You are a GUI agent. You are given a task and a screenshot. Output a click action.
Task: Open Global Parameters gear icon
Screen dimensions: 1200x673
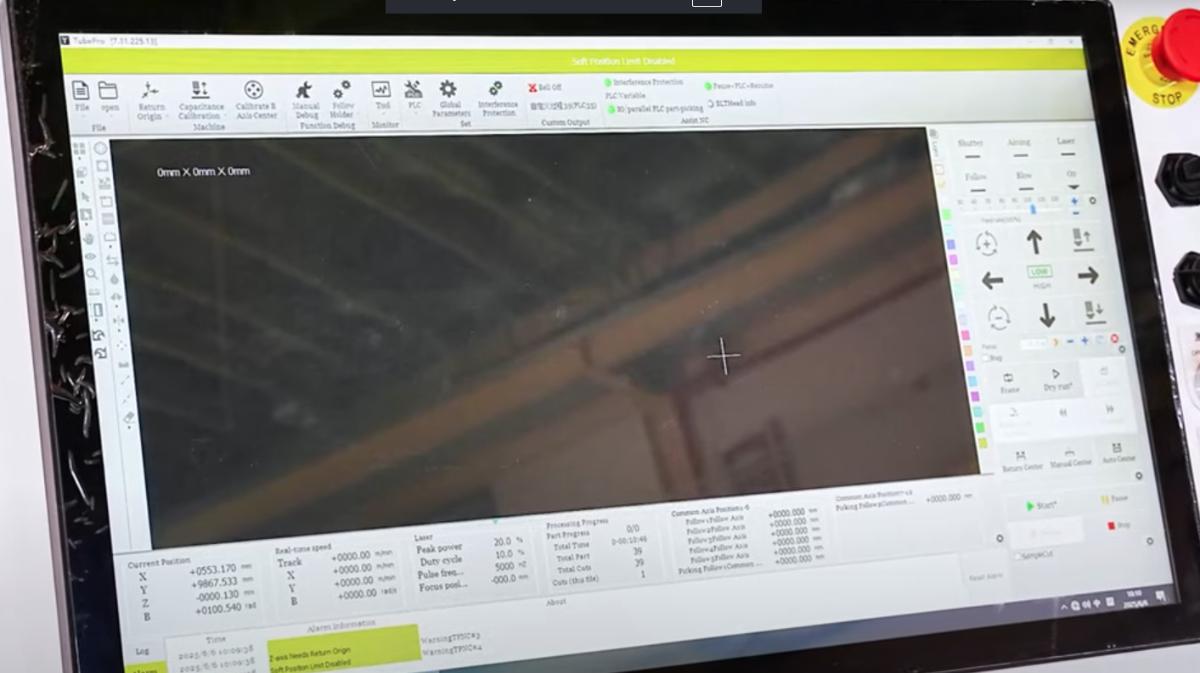click(448, 91)
